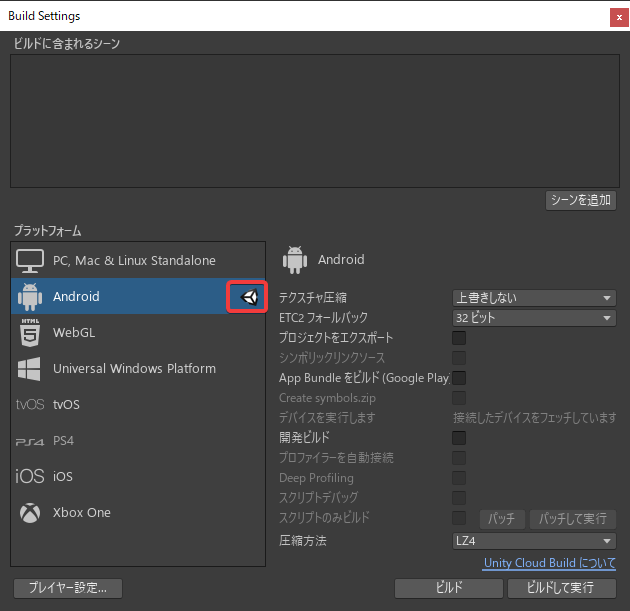This screenshot has height=611, width=630.
Task: Toggle スクリプトデバッグ checkbox
Action: (x=459, y=498)
